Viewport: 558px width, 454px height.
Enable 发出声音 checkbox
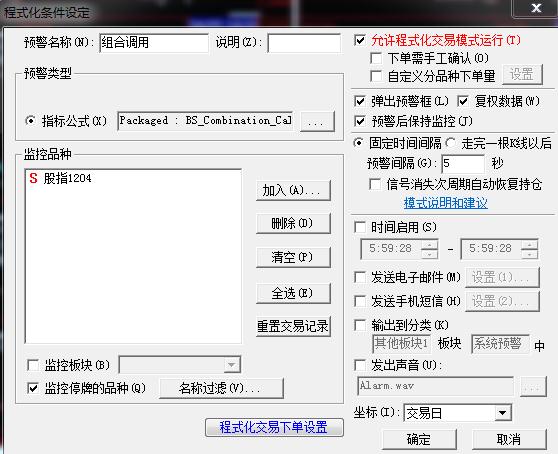(x=360, y=365)
